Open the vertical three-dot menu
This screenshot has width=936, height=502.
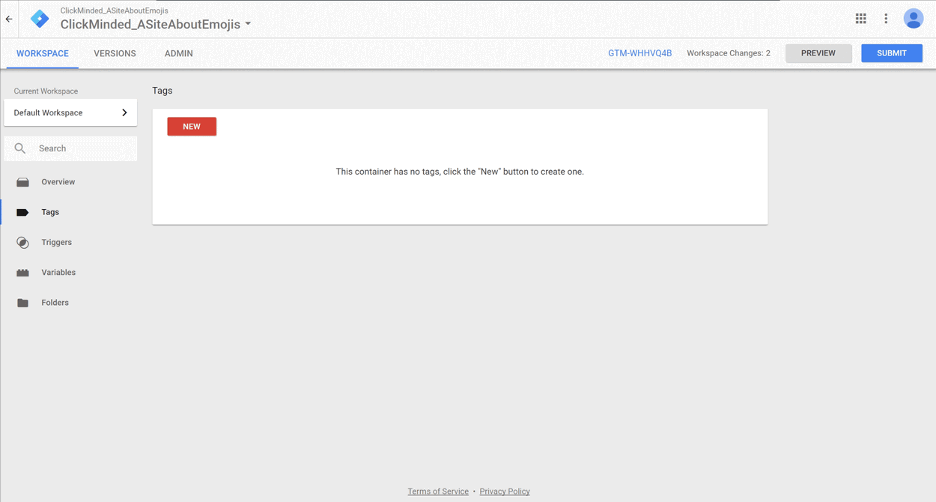[x=886, y=19]
